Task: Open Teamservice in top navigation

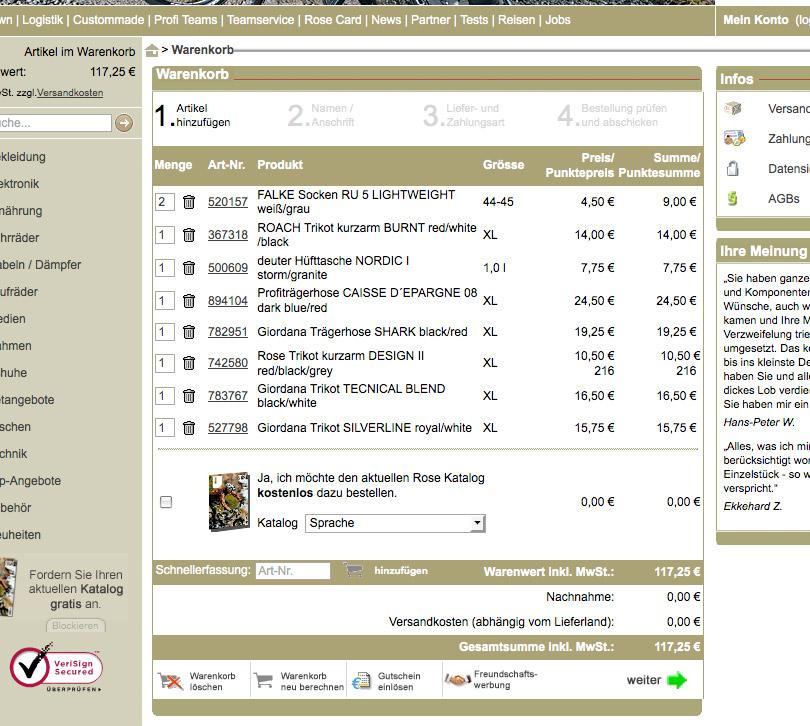Action: 260,20
